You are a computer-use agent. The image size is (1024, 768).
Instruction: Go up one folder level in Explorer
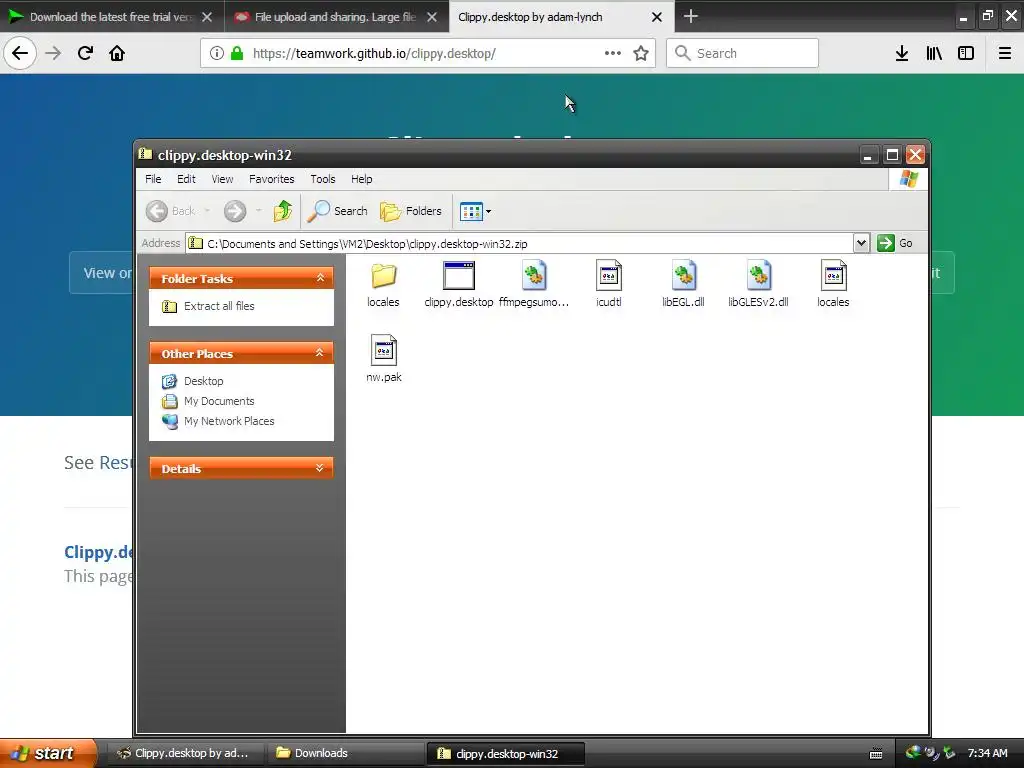[x=282, y=211]
